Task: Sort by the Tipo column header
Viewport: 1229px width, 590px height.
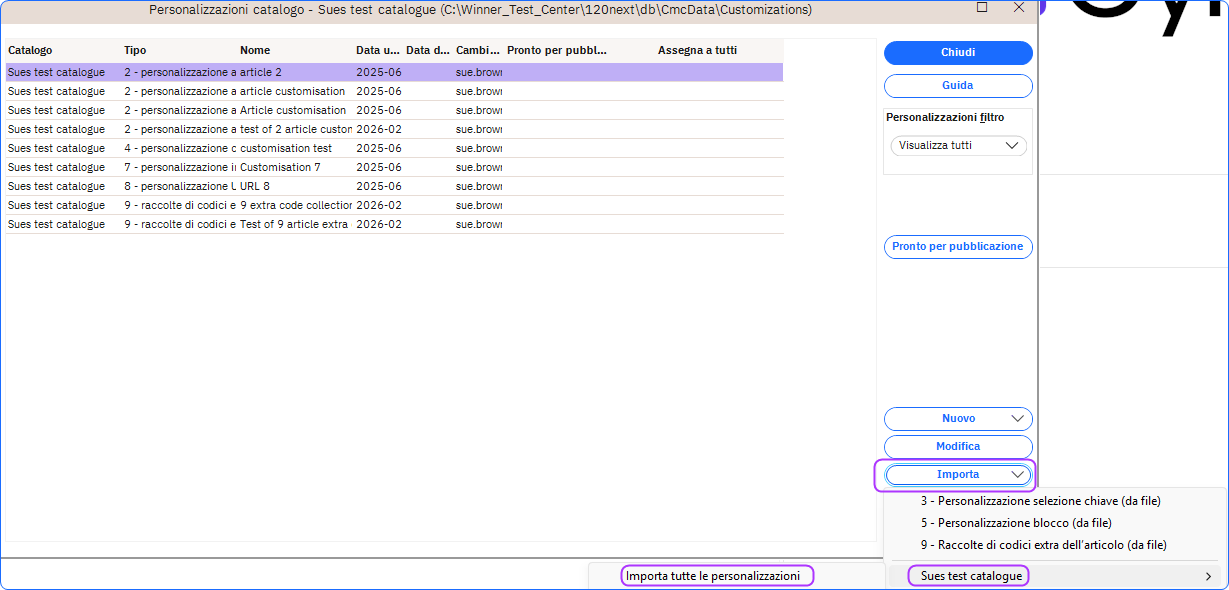Action: click(x=135, y=50)
